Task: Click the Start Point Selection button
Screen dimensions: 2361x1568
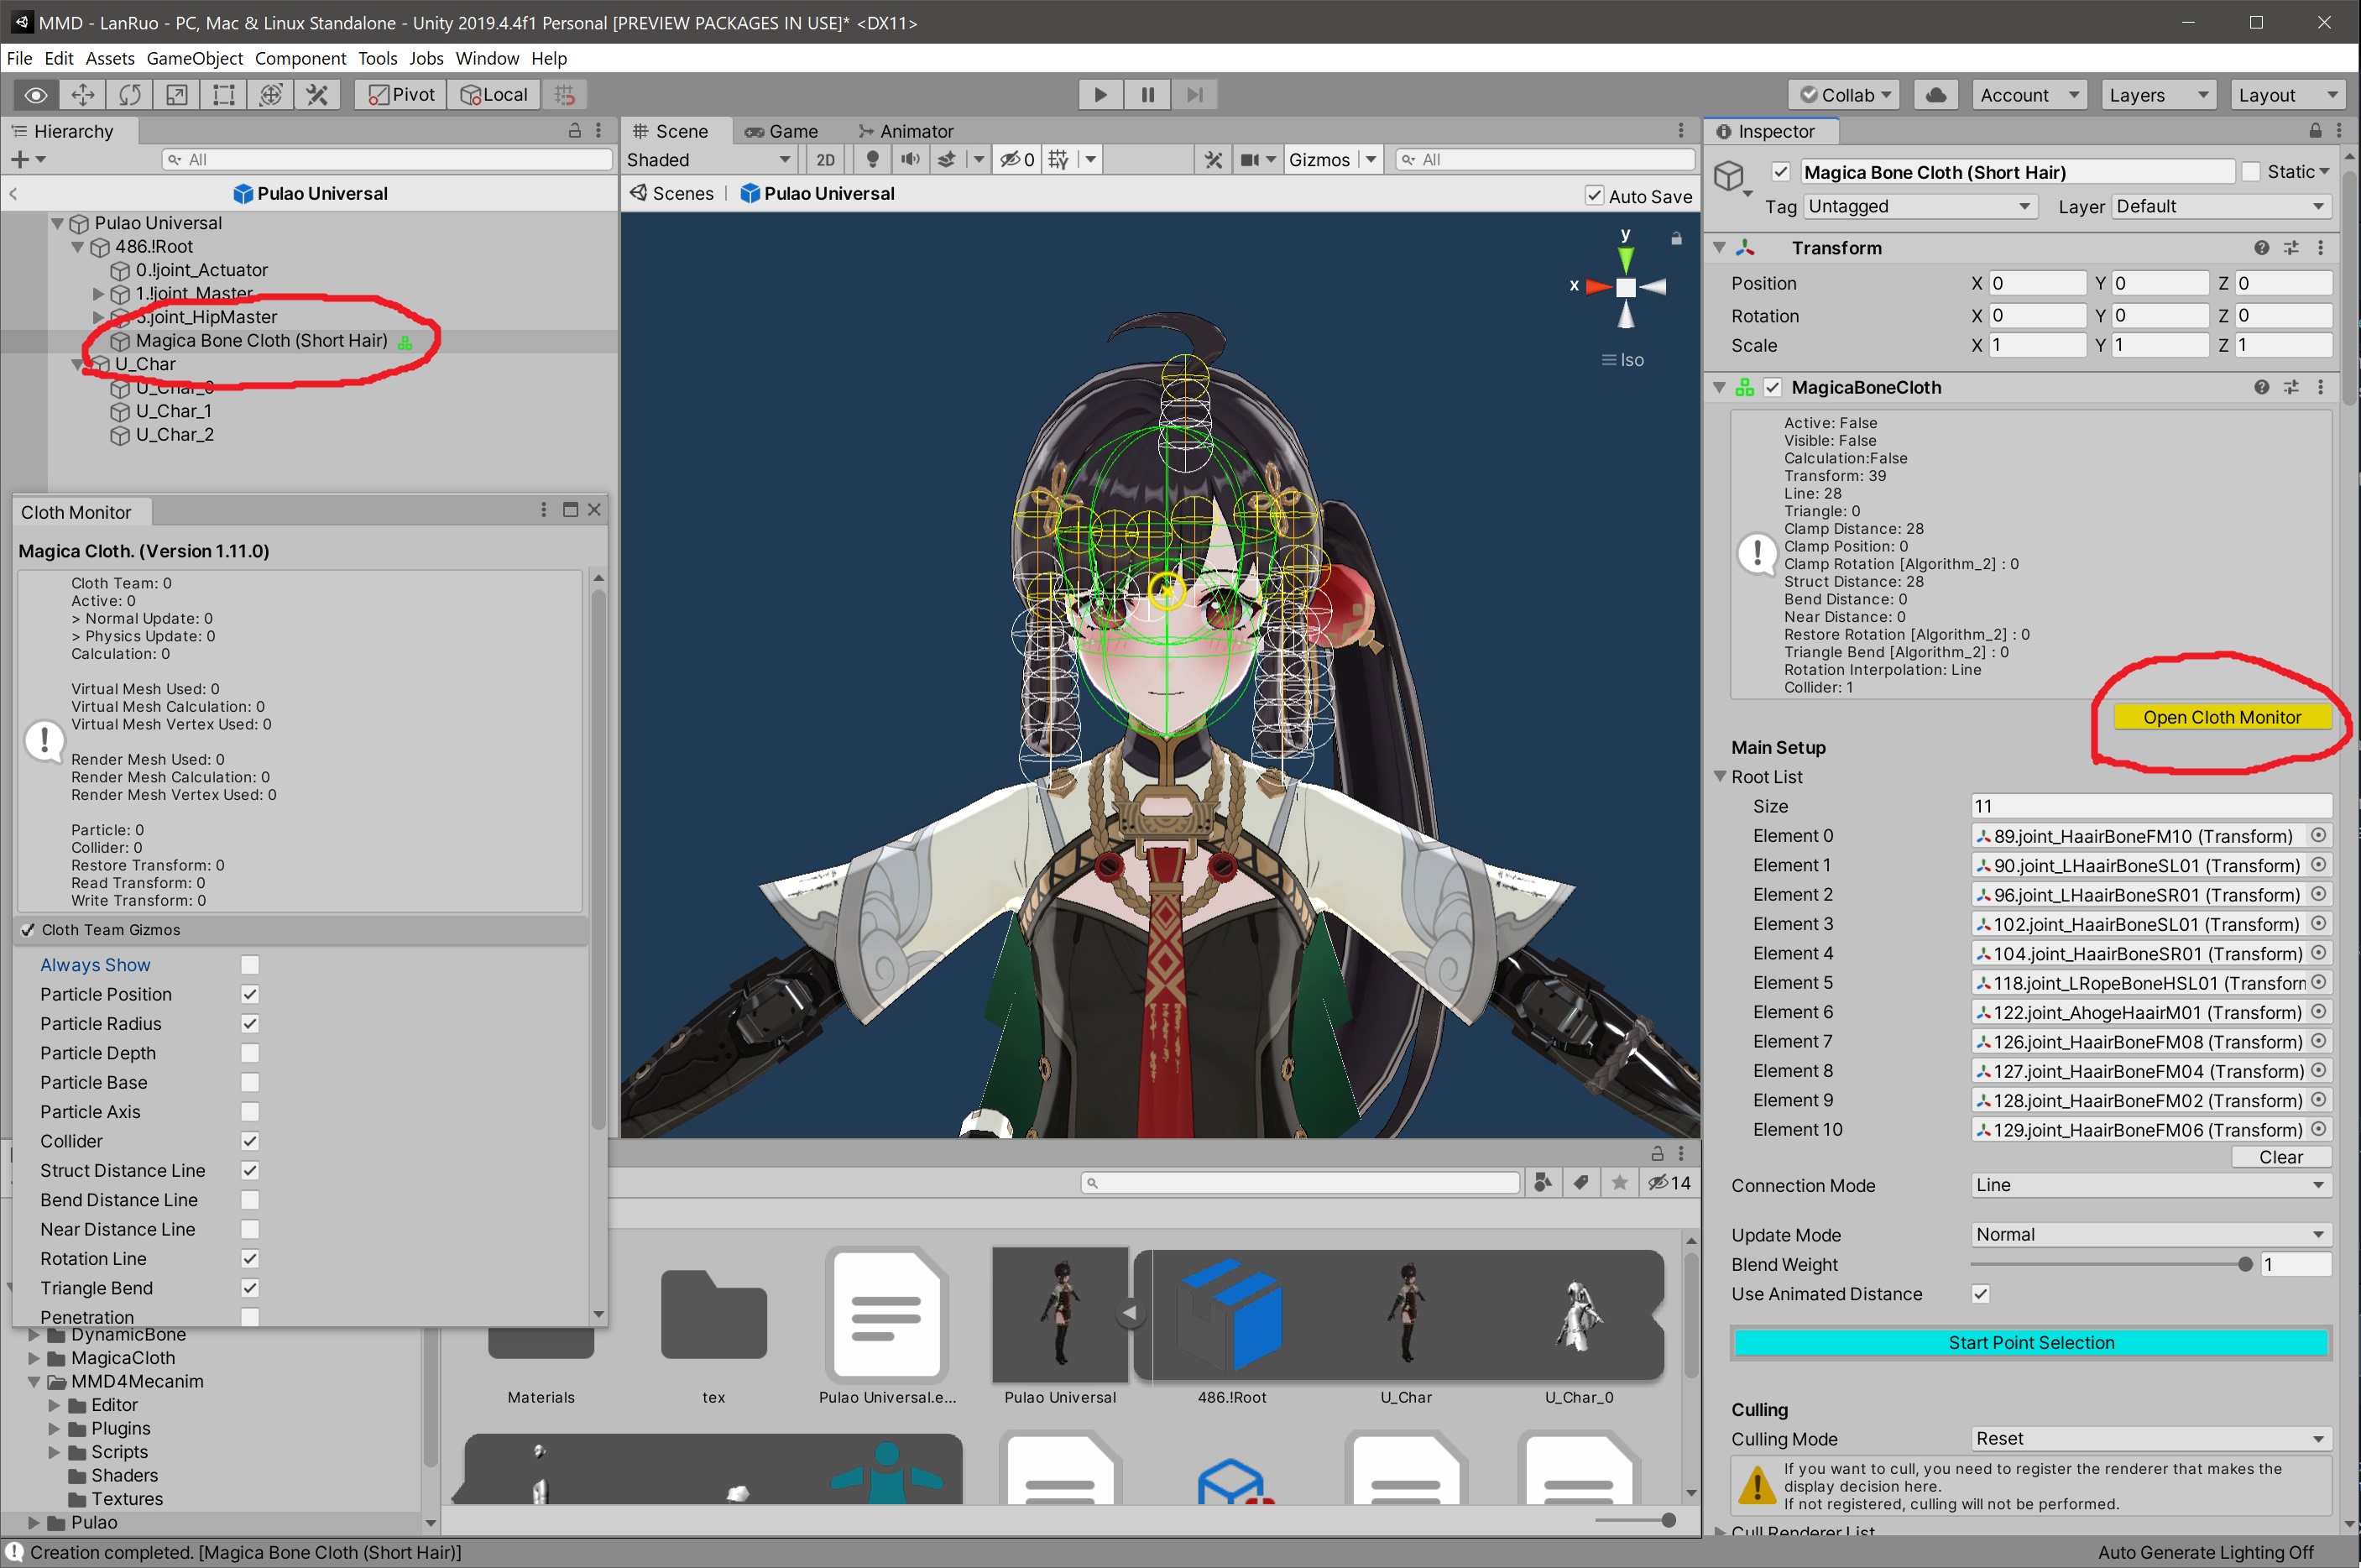Action: [2030, 1343]
